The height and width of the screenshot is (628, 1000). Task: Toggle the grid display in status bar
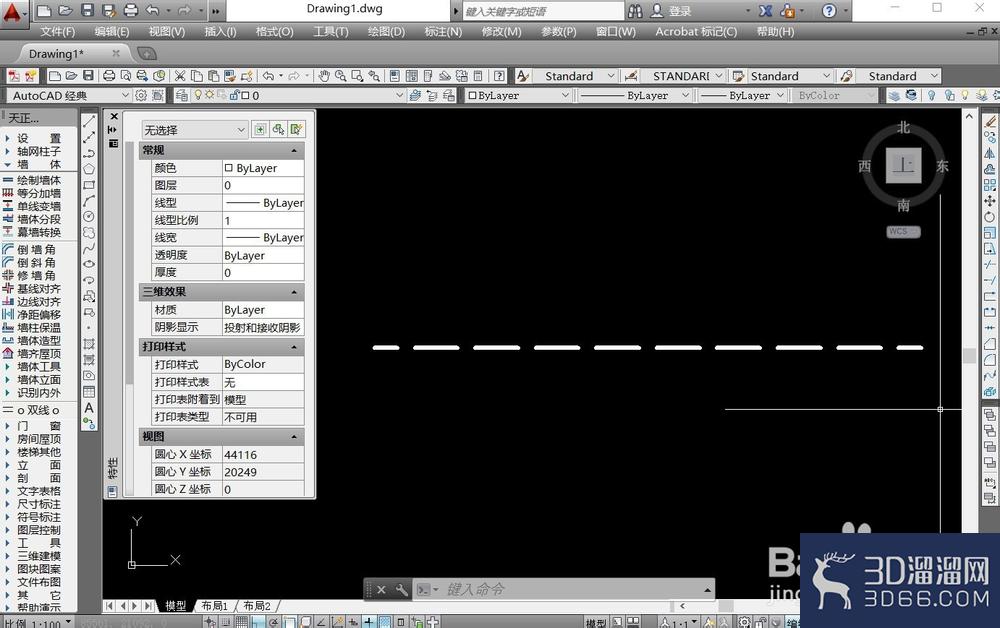tap(242, 622)
